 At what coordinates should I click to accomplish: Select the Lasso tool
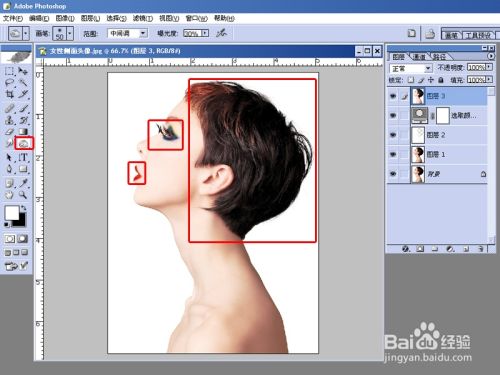point(9,83)
